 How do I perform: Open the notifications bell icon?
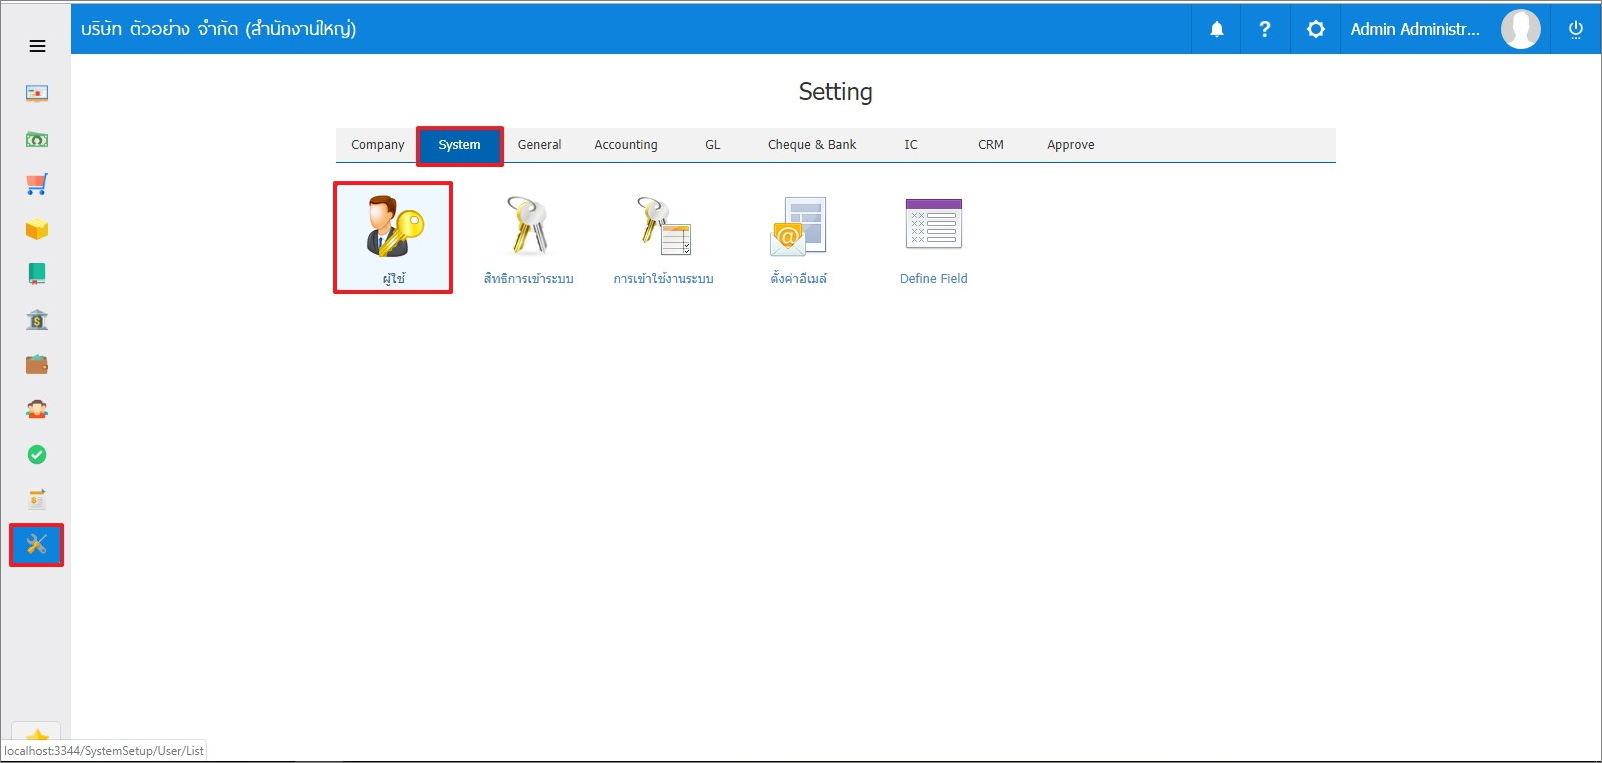(1217, 29)
